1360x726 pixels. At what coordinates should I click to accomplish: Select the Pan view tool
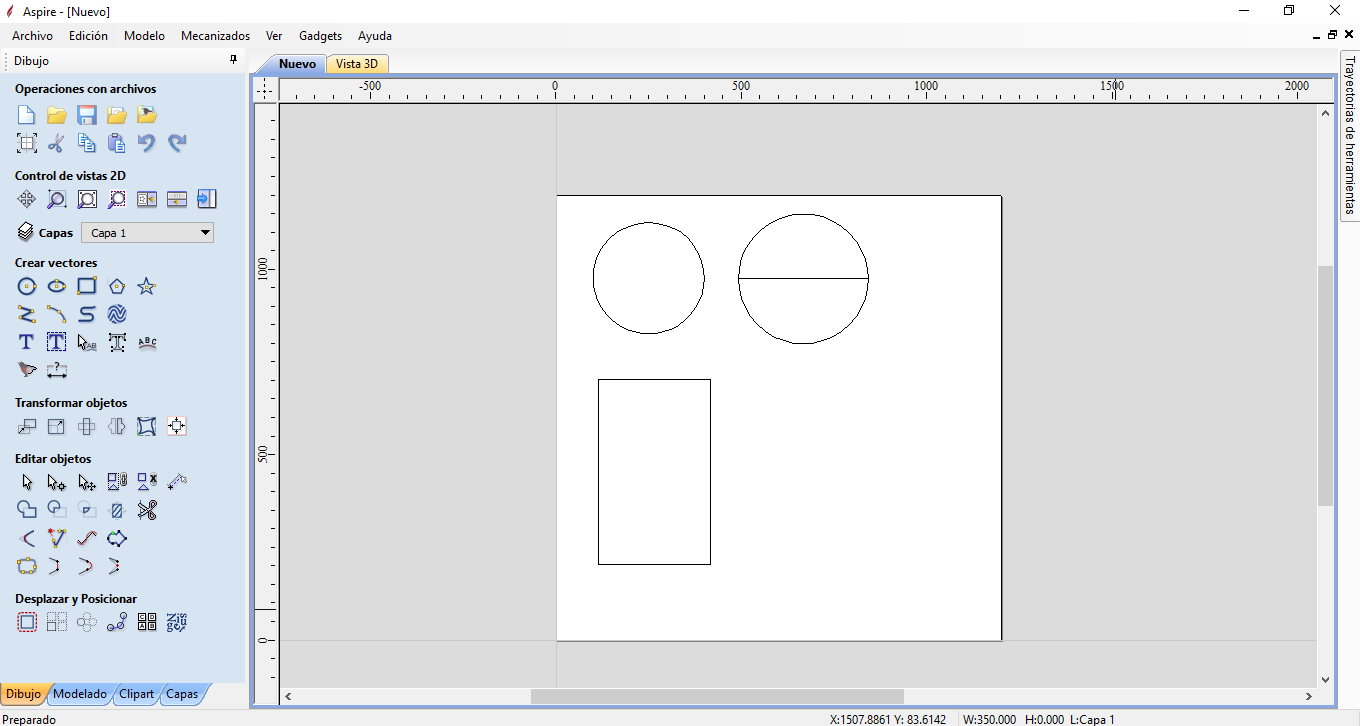[27, 199]
